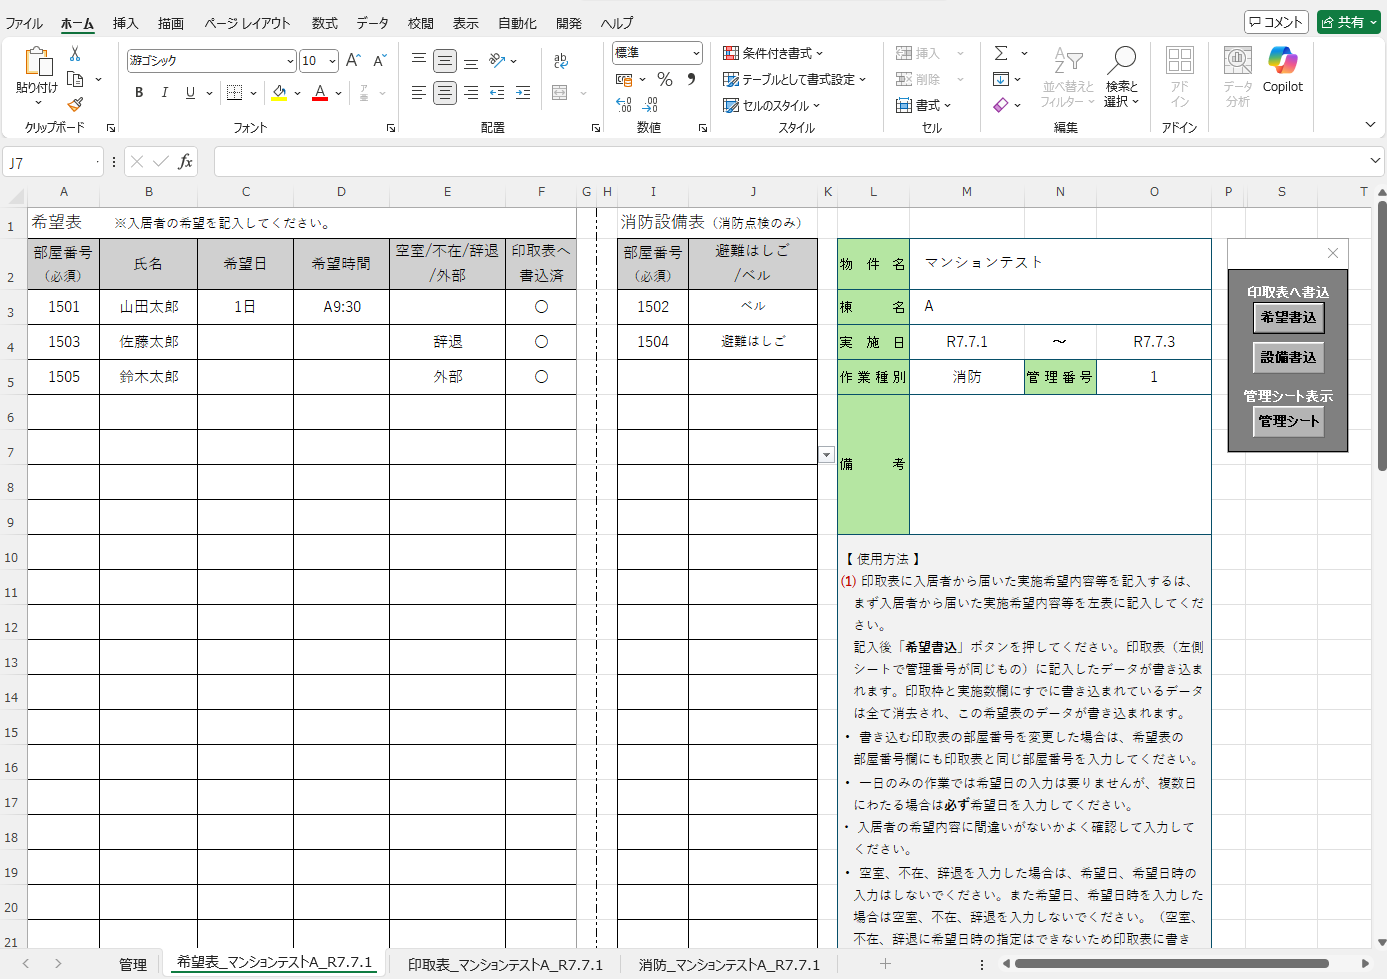Screen dimensions: 1387x979
Task: Click the Cut scissors icon
Action: pyautogui.click(x=74, y=54)
